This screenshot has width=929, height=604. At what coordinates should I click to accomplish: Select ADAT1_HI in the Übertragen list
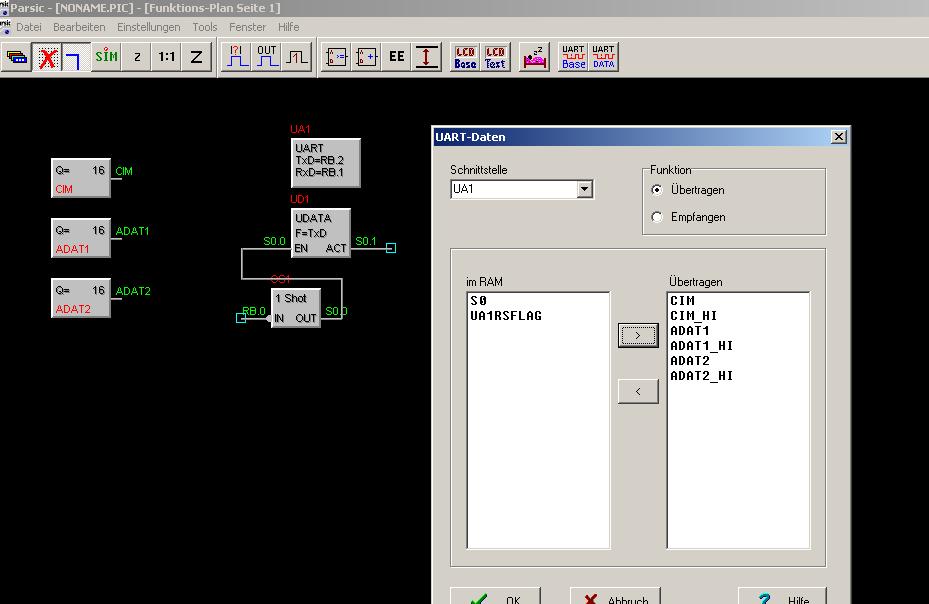(701, 346)
